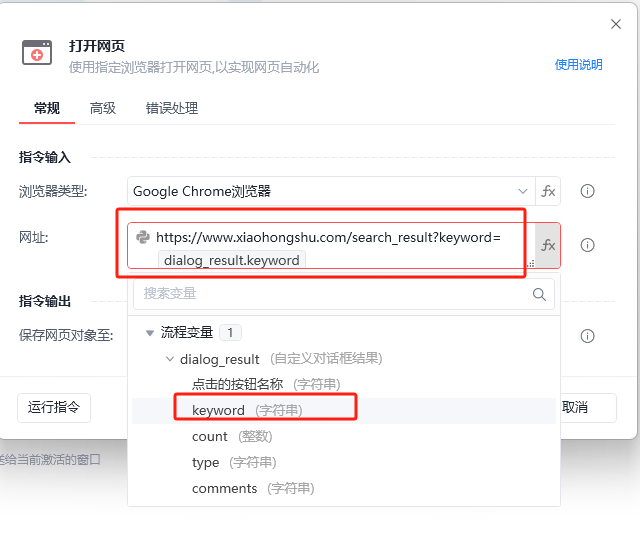Viewport: 640px width, 535px height.
Task: Click the info icon for 网址
Action: pos(587,245)
